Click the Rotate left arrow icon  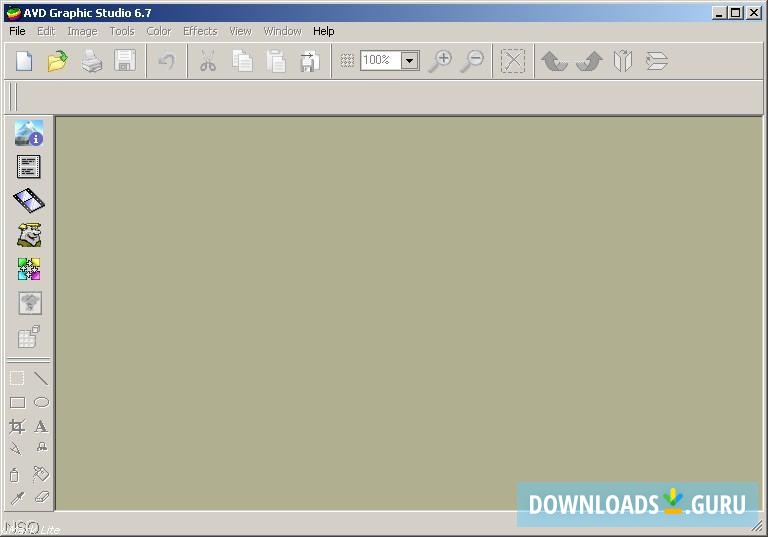point(554,61)
